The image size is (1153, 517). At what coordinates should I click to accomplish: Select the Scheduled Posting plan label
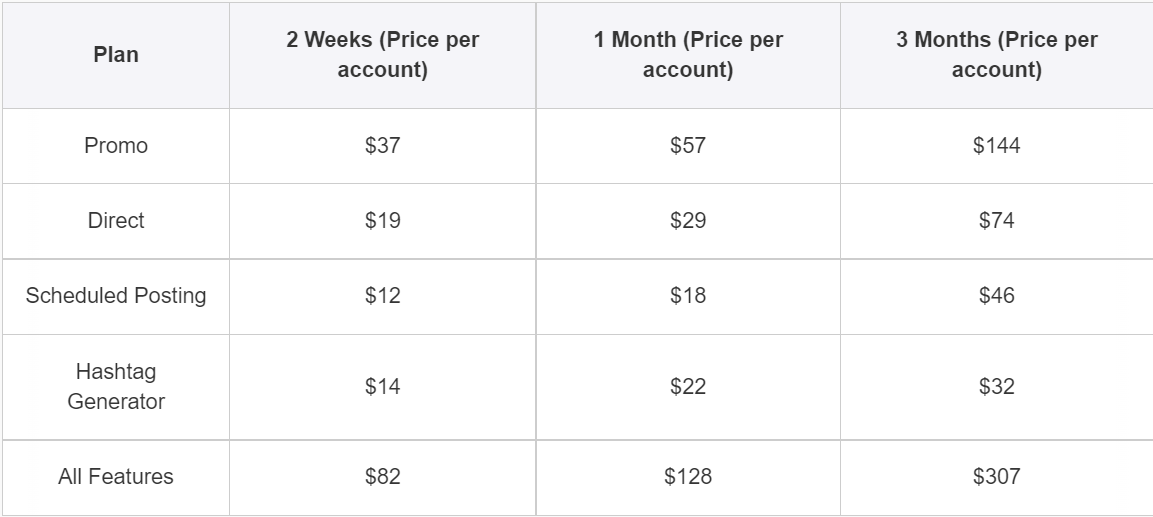coord(116,296)
